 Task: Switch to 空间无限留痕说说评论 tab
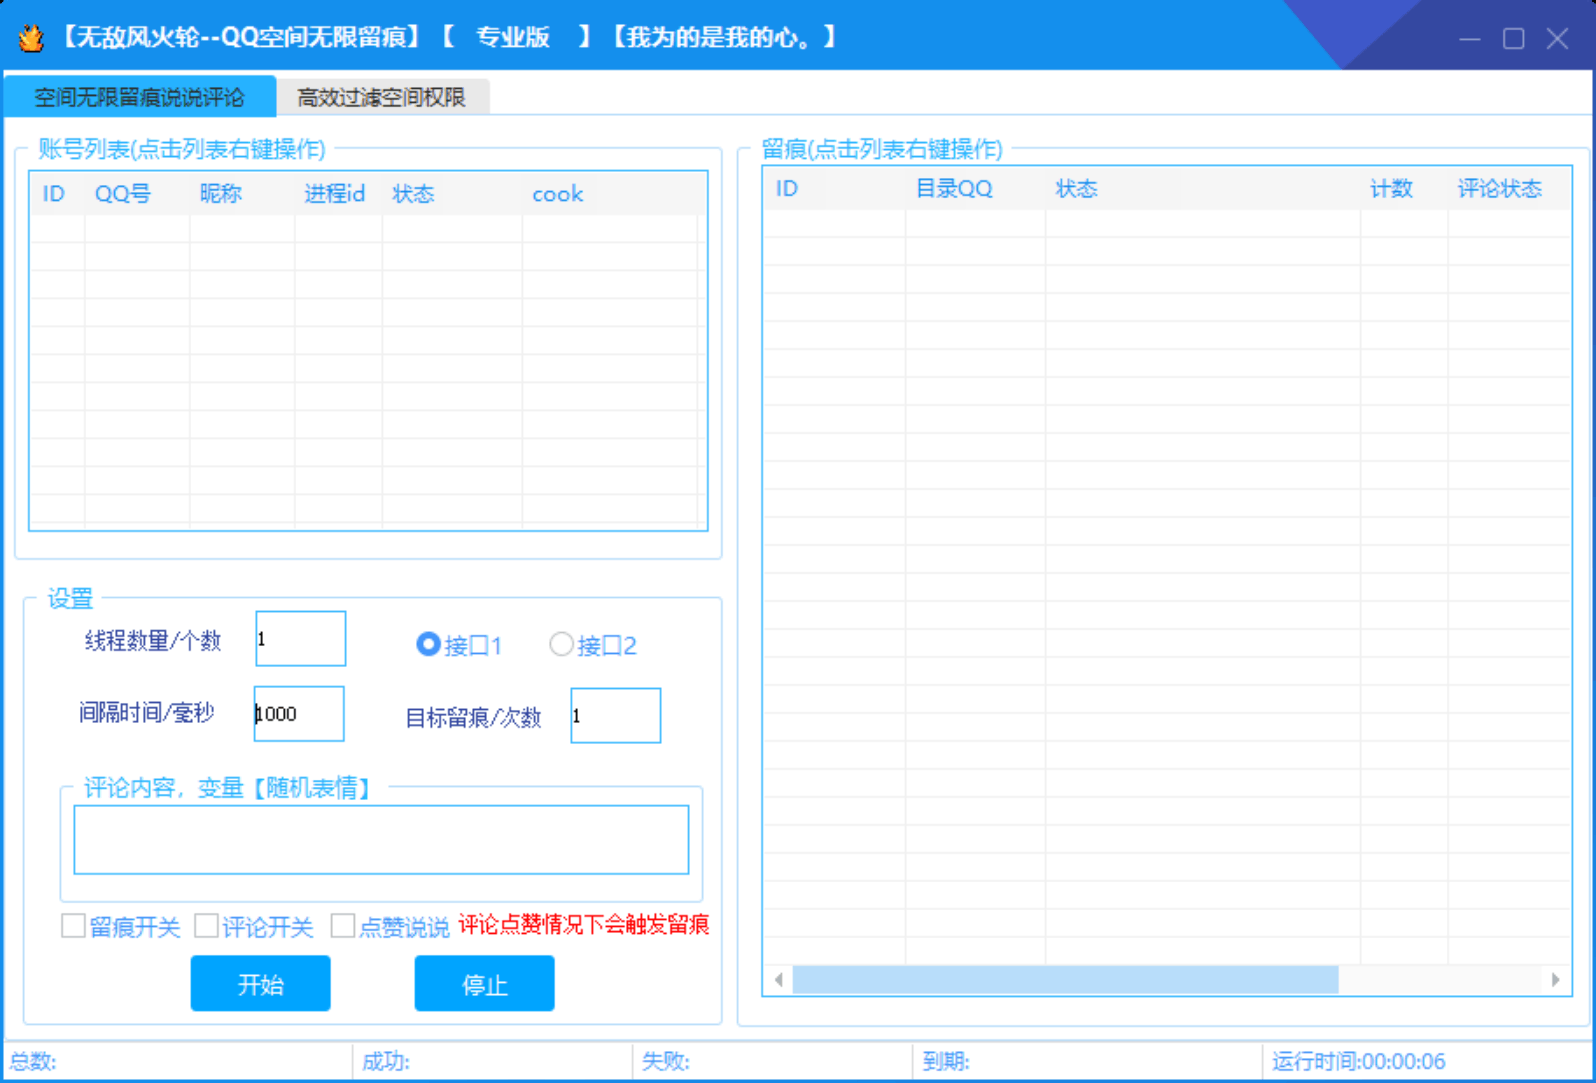(140, 97)
